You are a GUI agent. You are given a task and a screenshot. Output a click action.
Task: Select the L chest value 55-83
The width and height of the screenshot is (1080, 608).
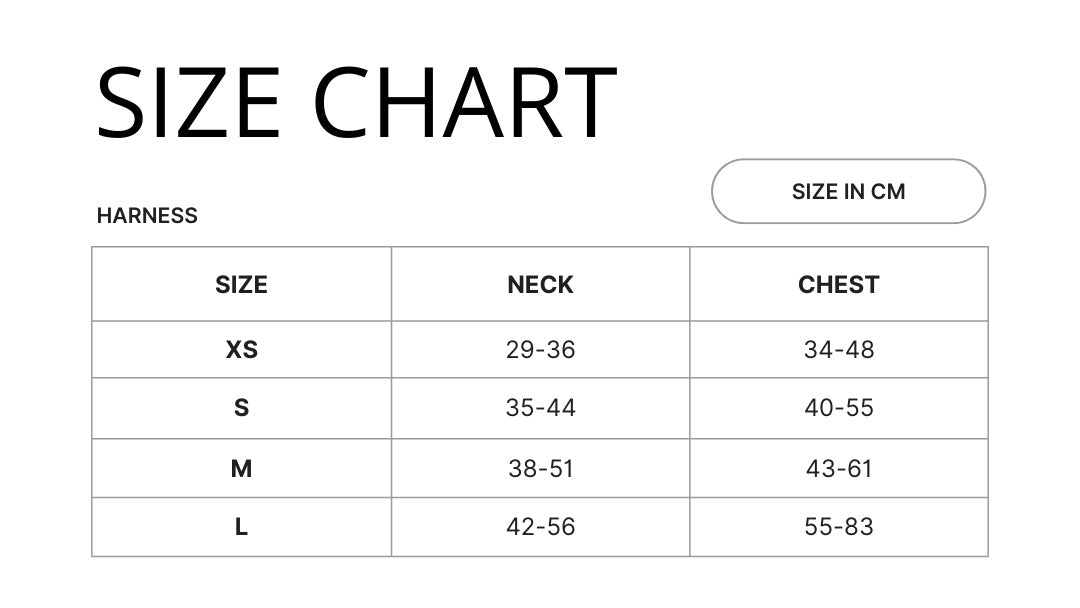click(x=838, y=527)
